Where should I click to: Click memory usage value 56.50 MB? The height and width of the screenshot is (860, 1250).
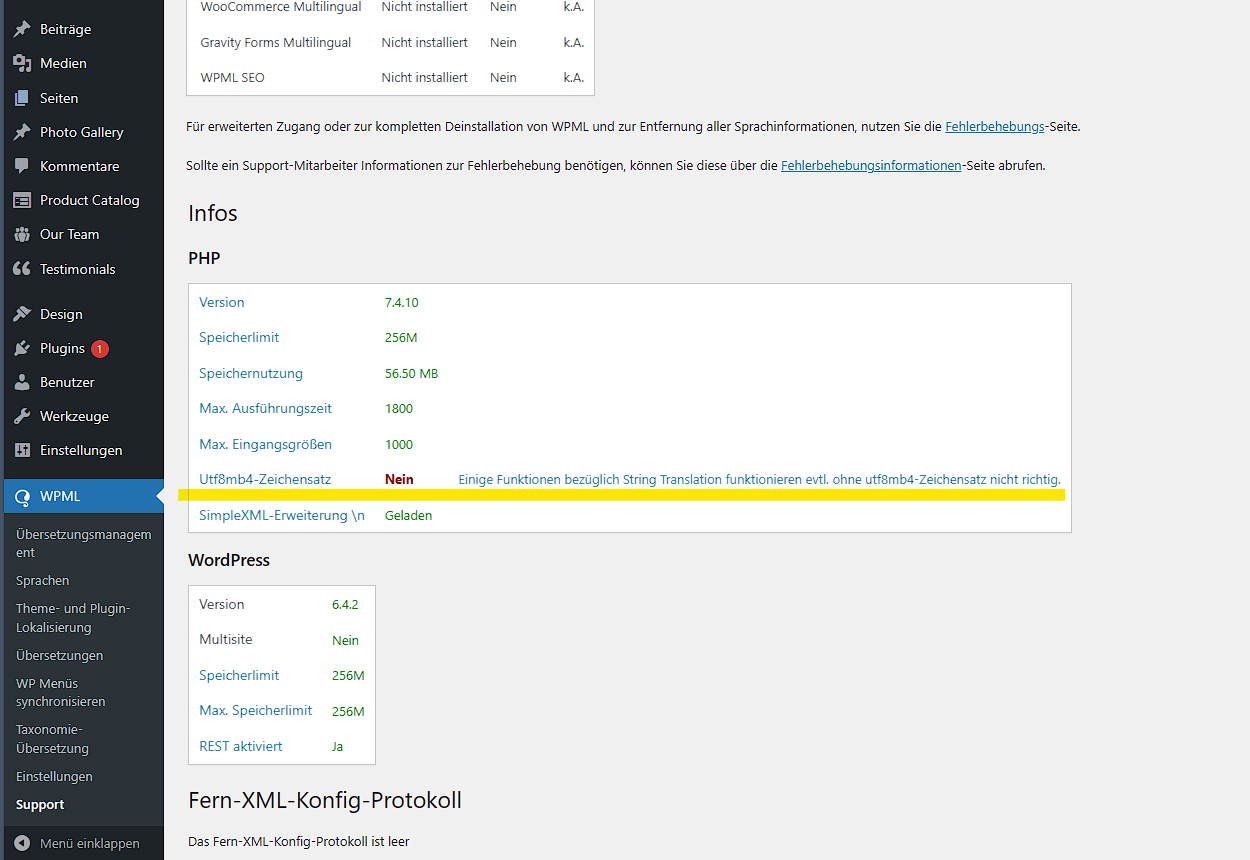[411, 374]
